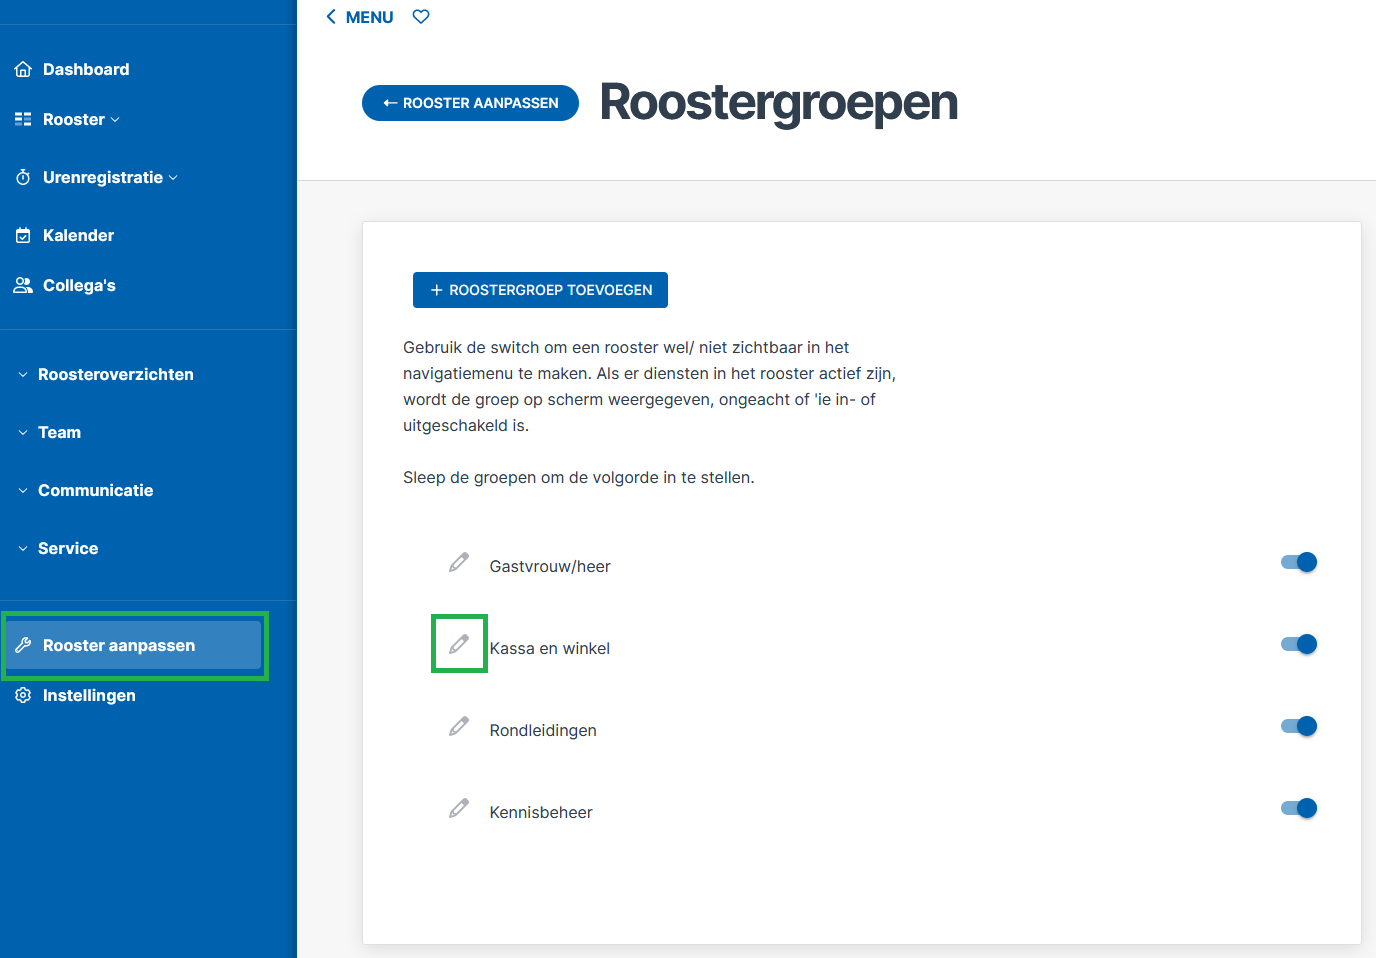Expand the Service section
This screenshot has width=1376, height=958.
tap(58, 548)
